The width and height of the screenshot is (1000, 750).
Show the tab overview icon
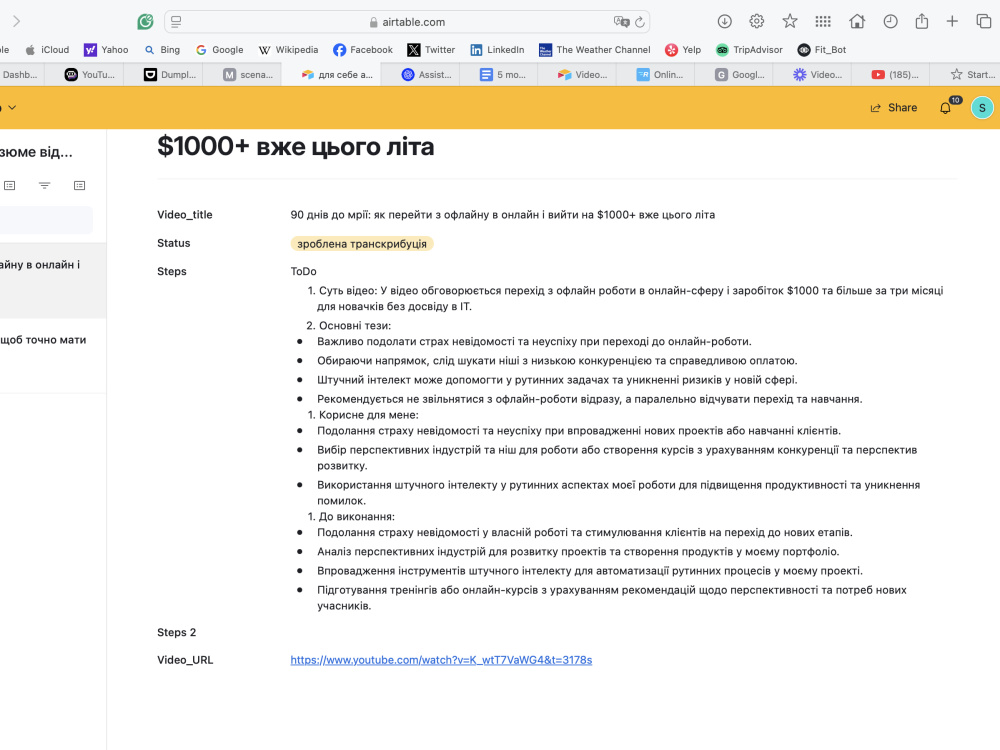coord(983,21)
